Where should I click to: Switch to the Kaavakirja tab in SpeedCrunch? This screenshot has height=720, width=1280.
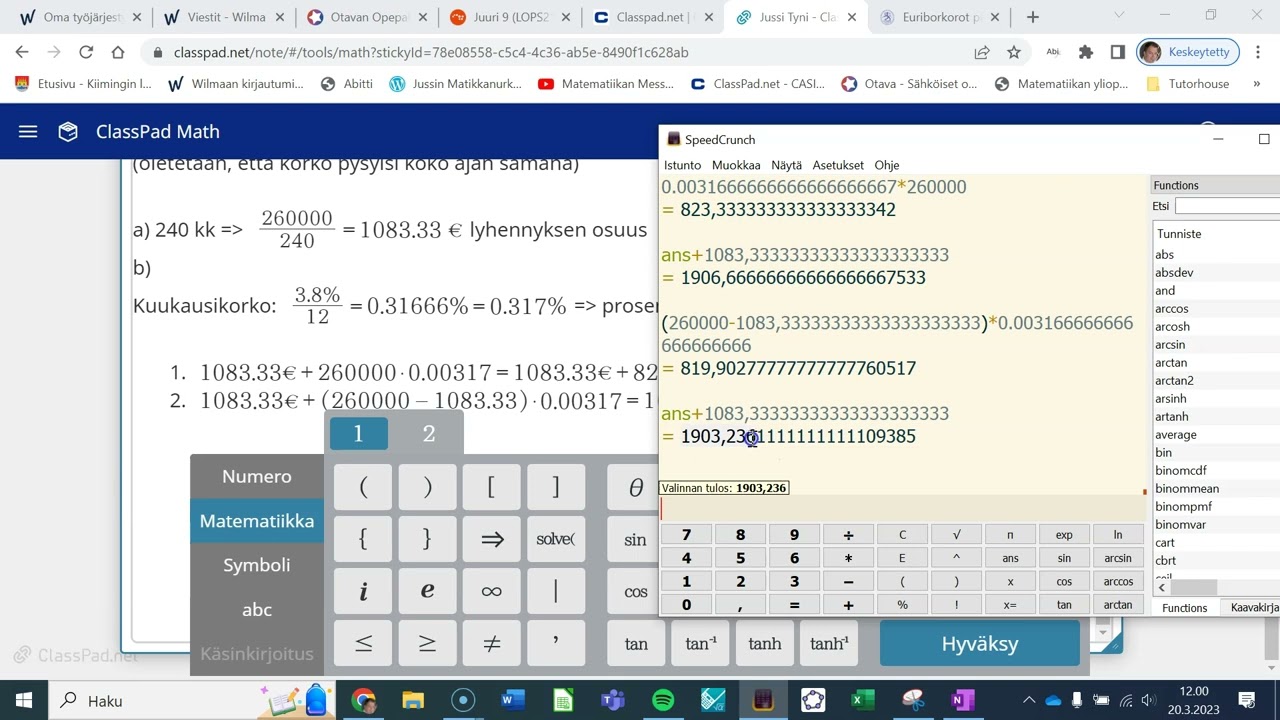pyautogui.click(x=1253, y=607)
